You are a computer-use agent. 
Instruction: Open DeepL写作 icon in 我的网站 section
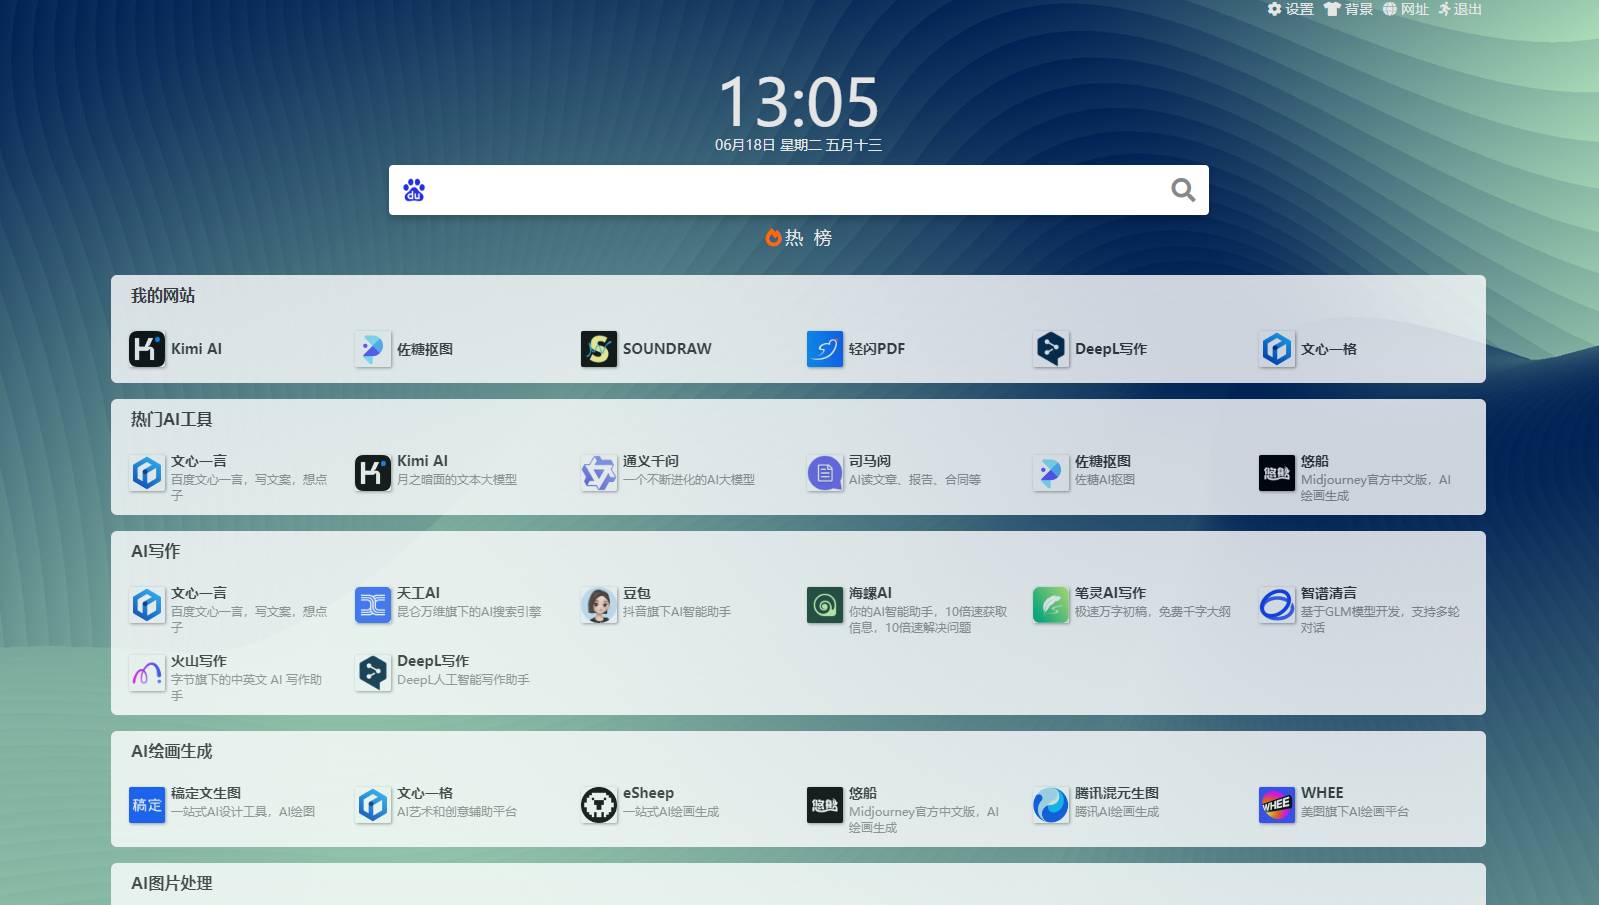[x=1051, y=349]
